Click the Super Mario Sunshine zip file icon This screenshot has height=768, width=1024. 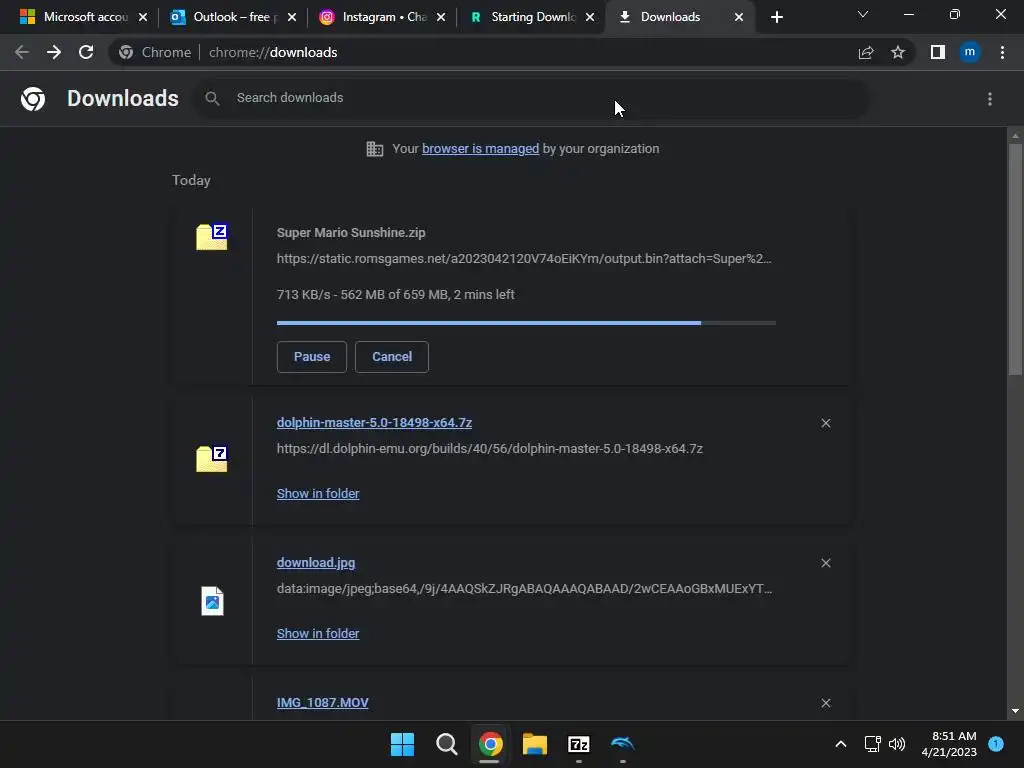212,236
